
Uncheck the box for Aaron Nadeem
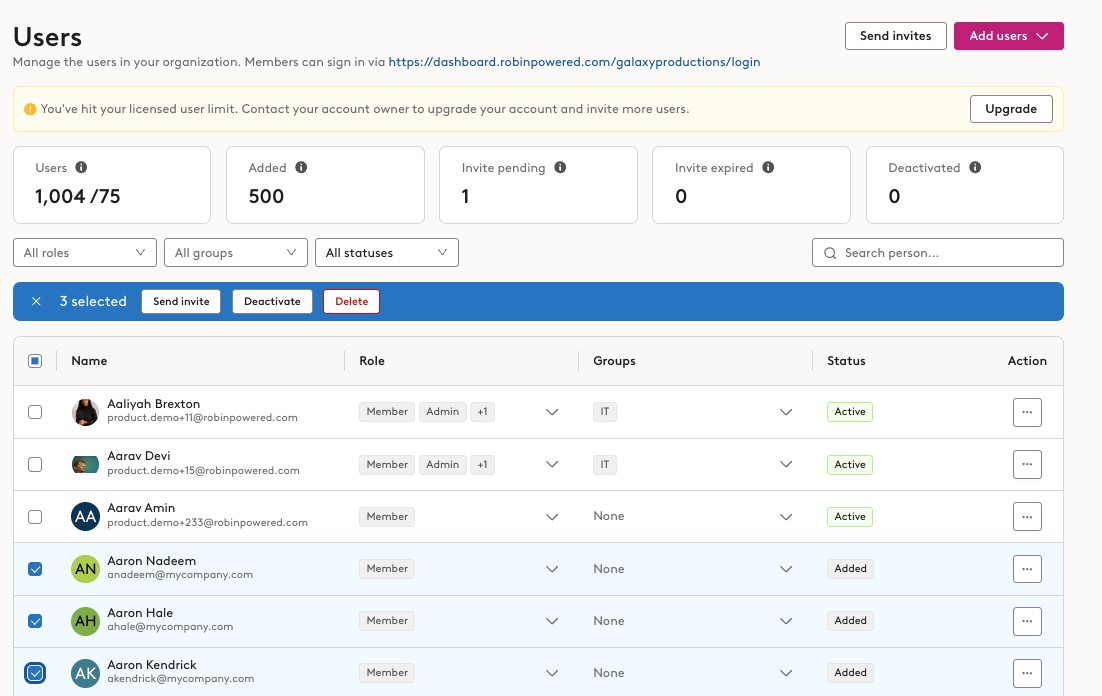pyautogui.click(x=35, y=569)
